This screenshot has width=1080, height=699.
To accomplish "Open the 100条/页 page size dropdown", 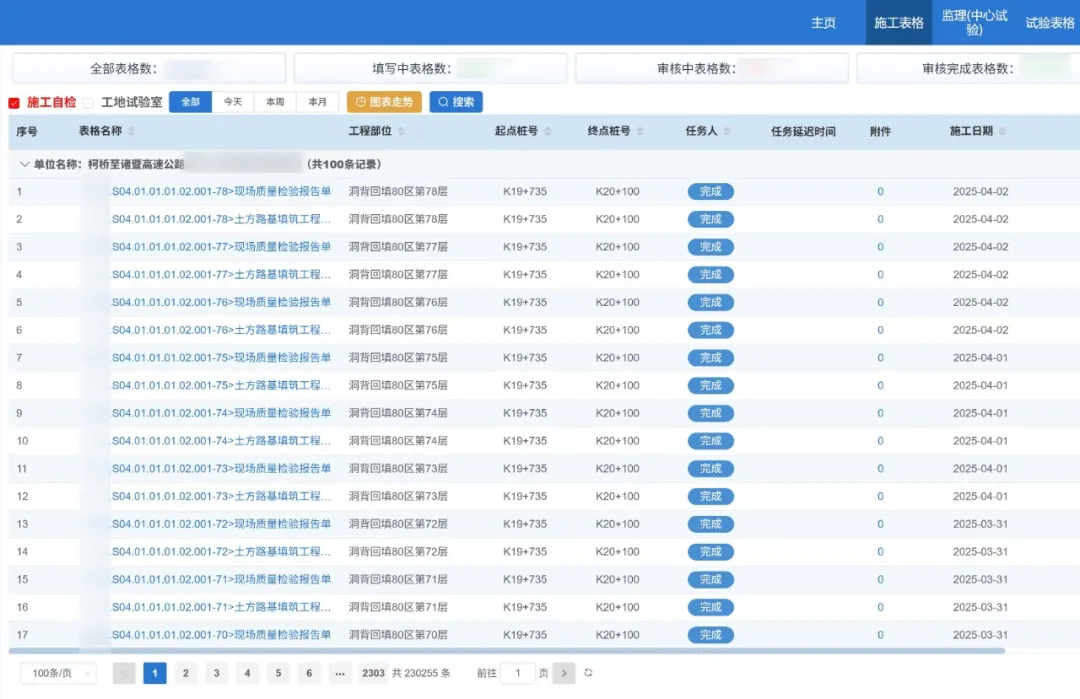I will coord(59,673).
